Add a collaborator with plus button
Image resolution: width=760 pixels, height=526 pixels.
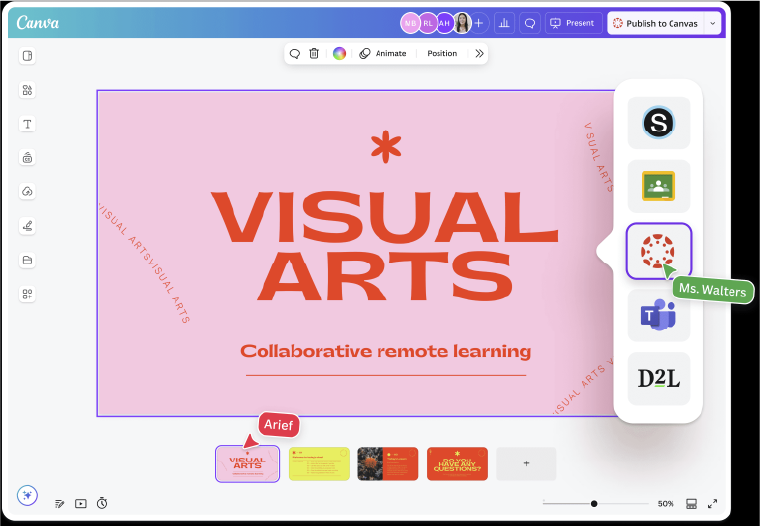click(479, 23)
